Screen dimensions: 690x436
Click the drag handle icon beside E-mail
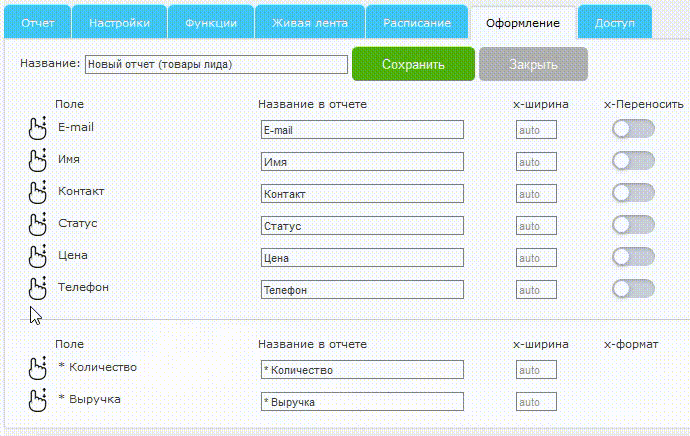(x=38, y=129)
